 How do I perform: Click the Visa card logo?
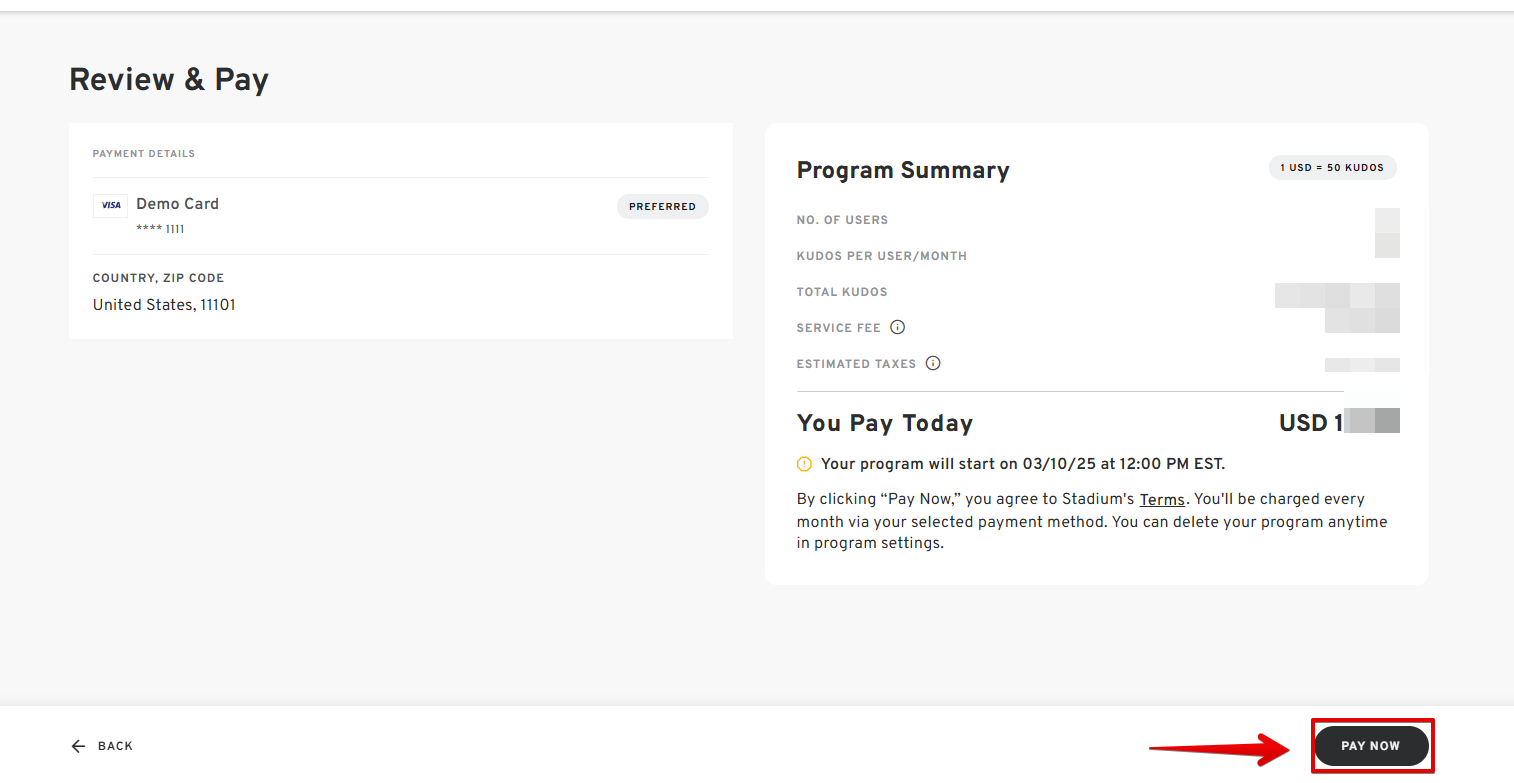[x=110, y=205]
